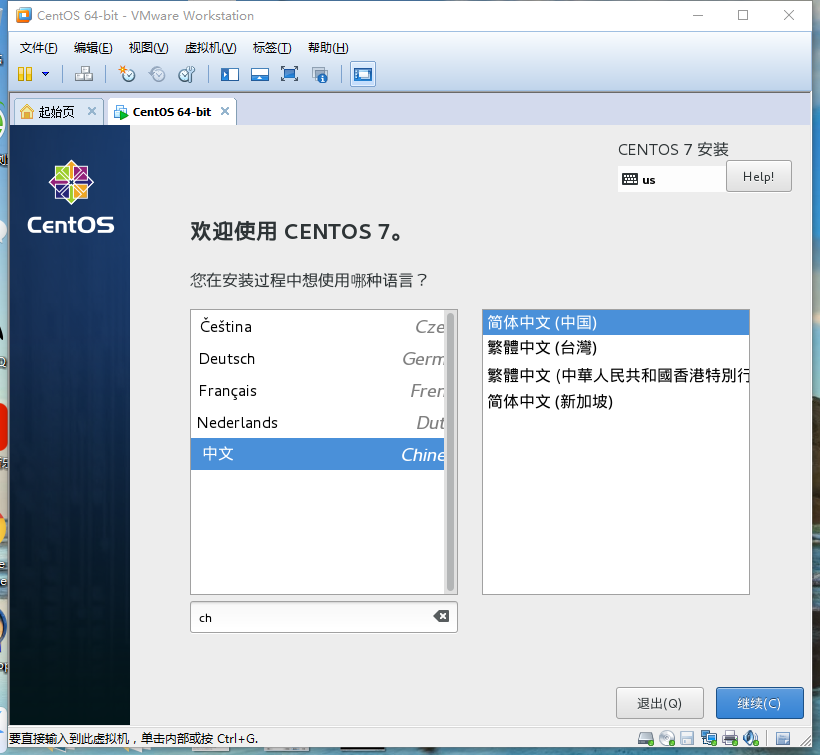Clear the language search text
The image size is (820, 755).
point(441,616)
